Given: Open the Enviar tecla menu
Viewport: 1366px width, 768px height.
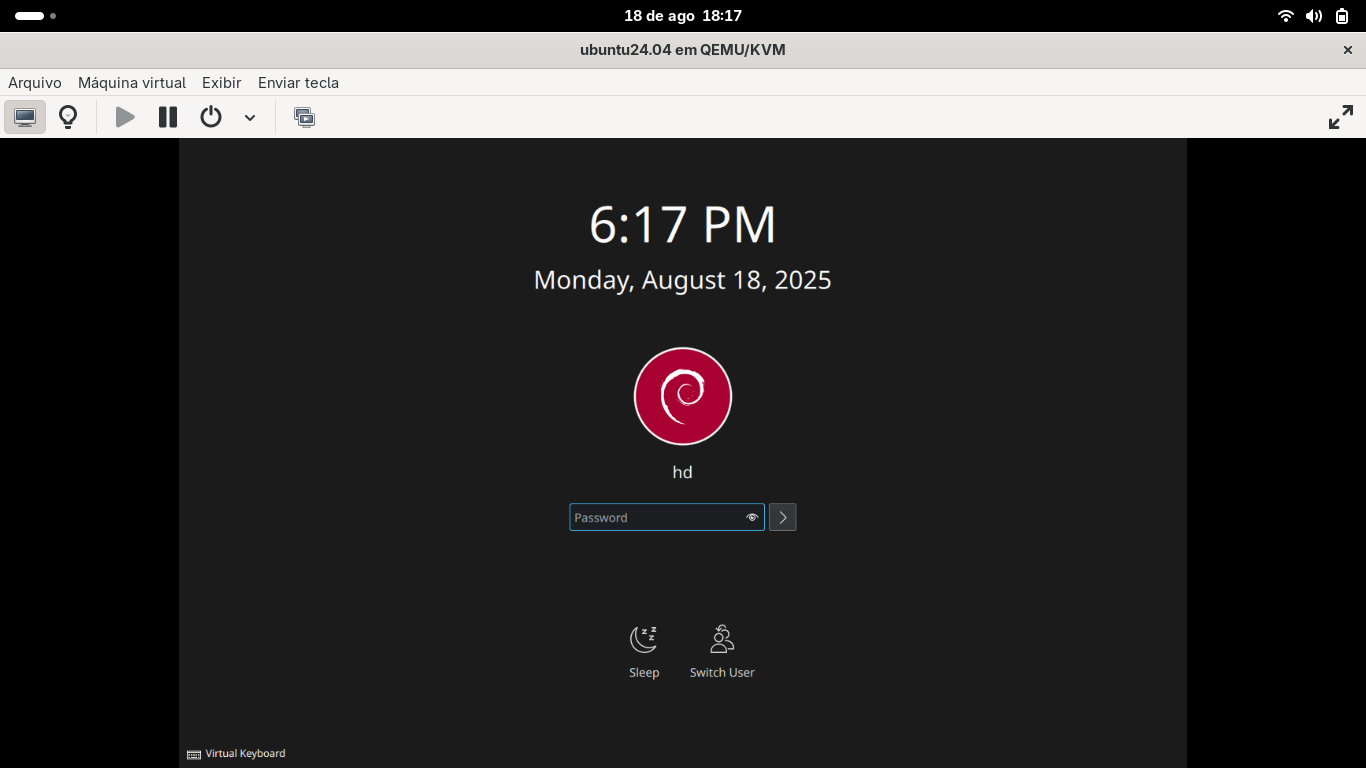Looking at the screenshot, I should tap(298, 83).
